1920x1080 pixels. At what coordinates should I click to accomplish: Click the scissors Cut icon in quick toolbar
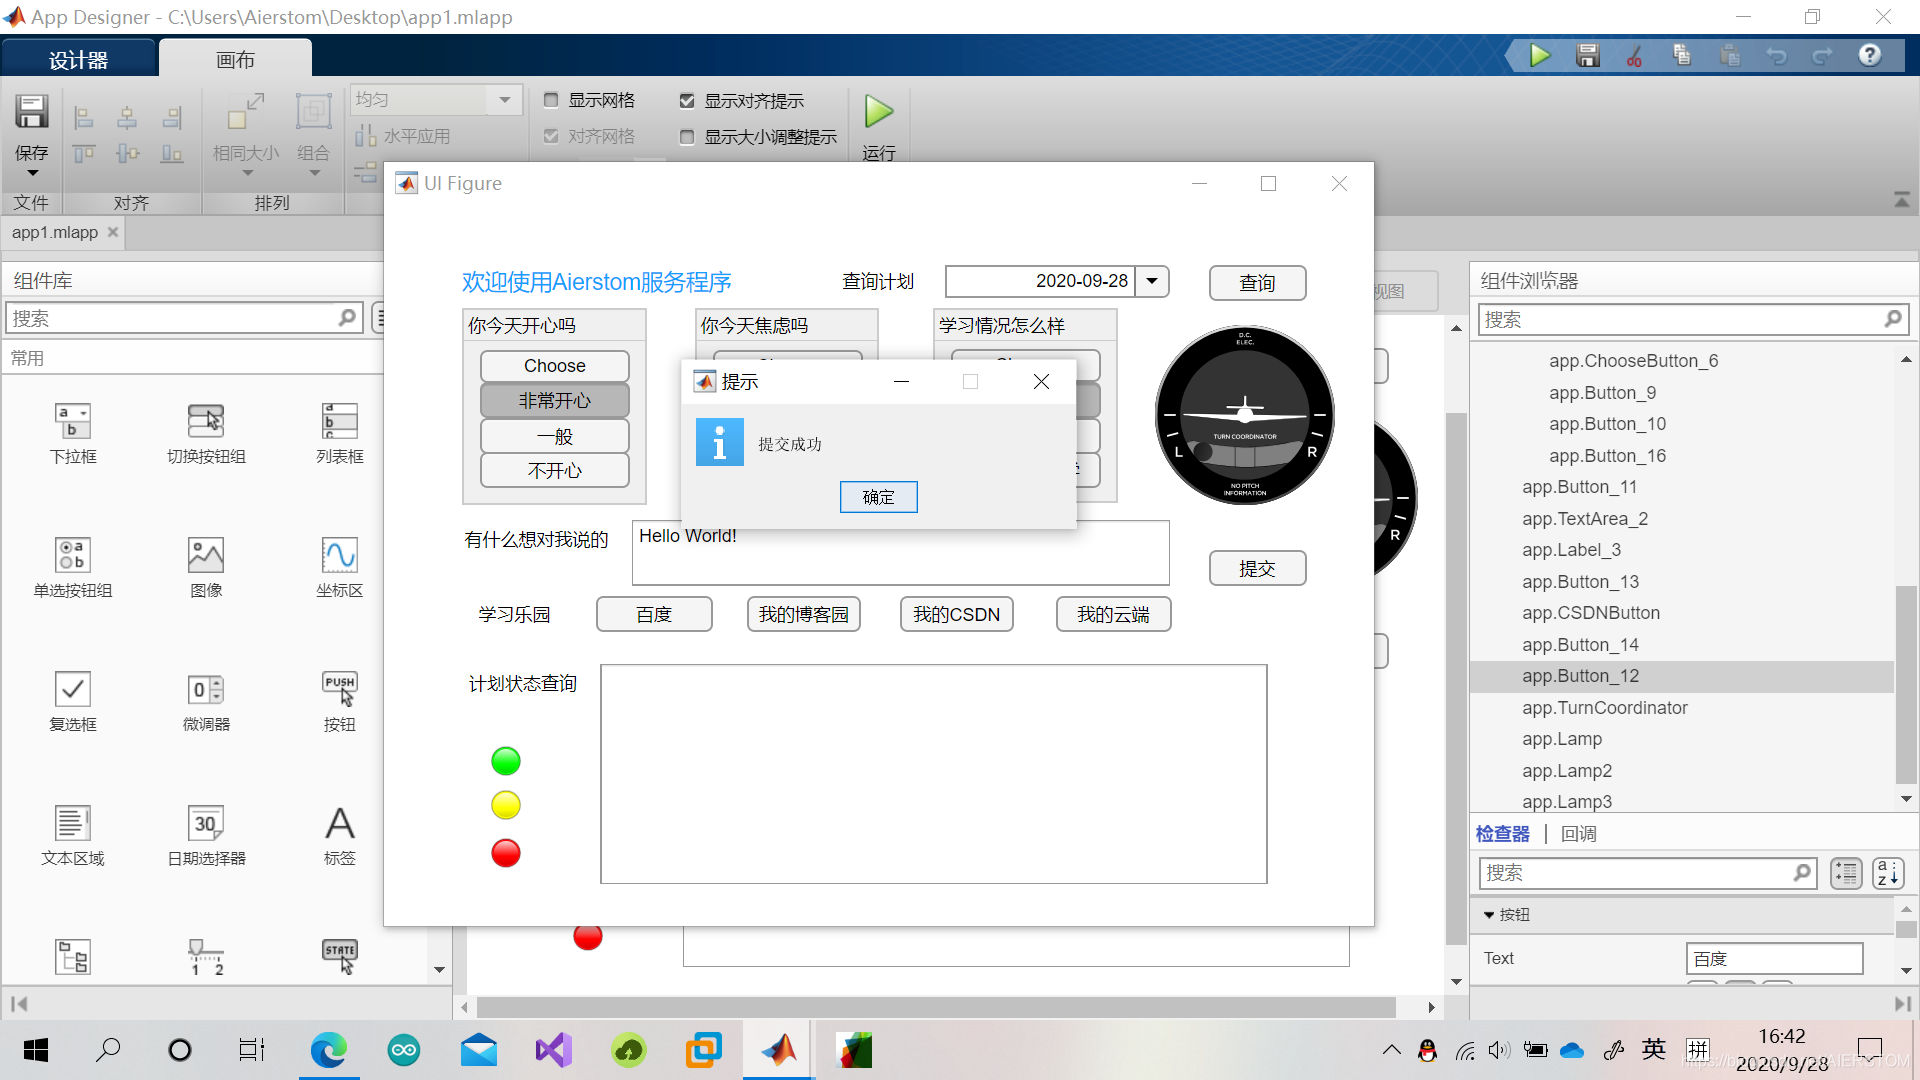pos(1634,55)
